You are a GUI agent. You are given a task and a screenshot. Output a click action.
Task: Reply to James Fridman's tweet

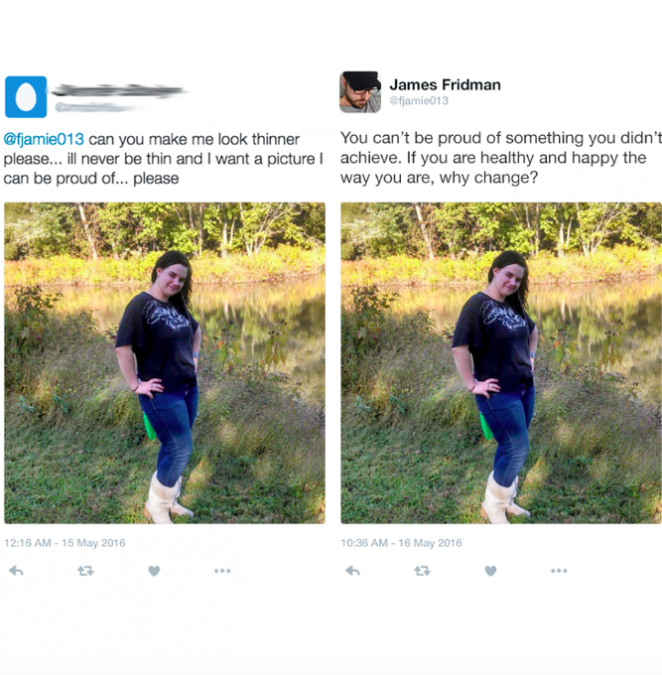coord(353,571)
